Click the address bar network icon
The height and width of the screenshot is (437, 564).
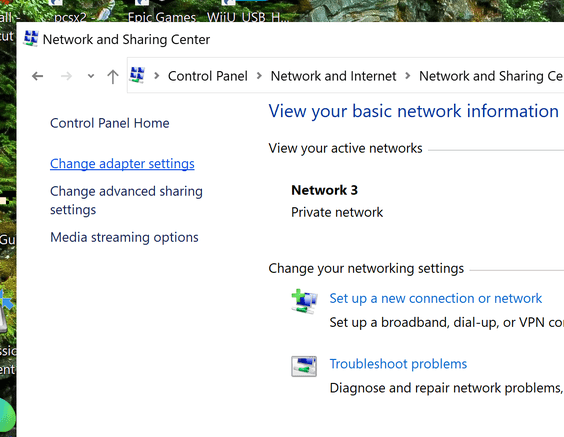click(x=137, y=75)
